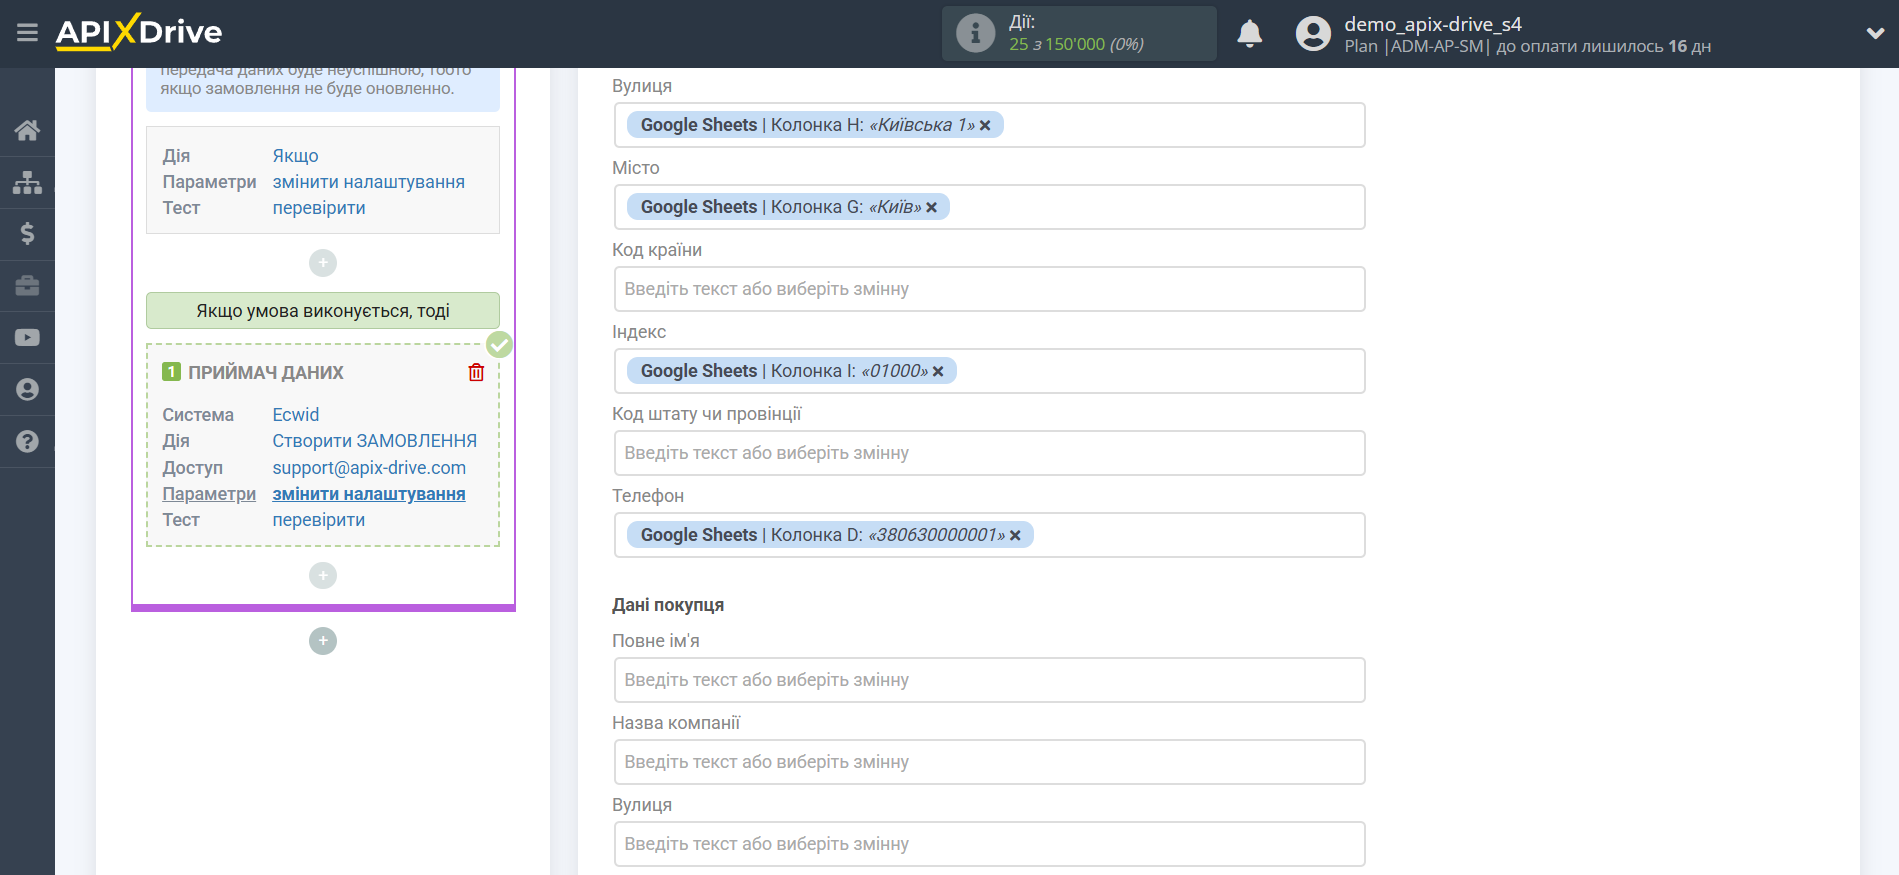Open notifications bell

[x=1249, y=34]
